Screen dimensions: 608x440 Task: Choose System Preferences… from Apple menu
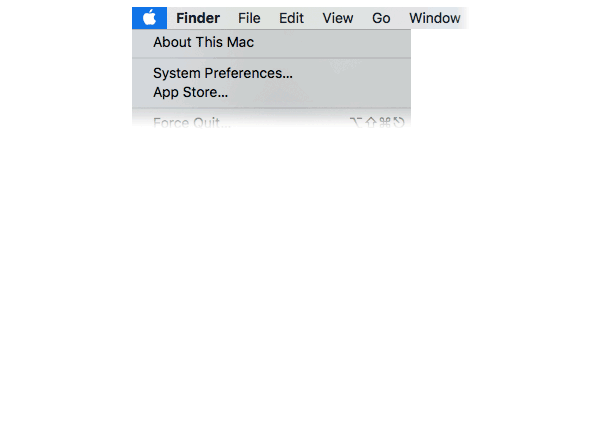pos(271,73)
